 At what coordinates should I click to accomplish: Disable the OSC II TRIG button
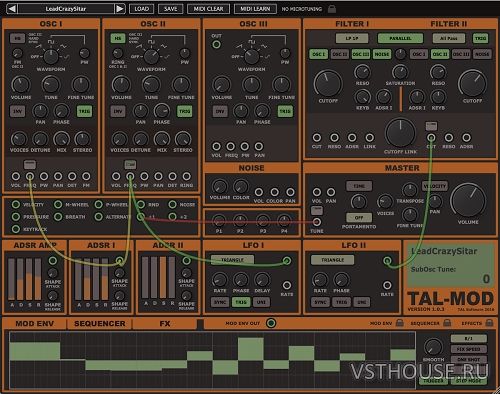(185, 111)
